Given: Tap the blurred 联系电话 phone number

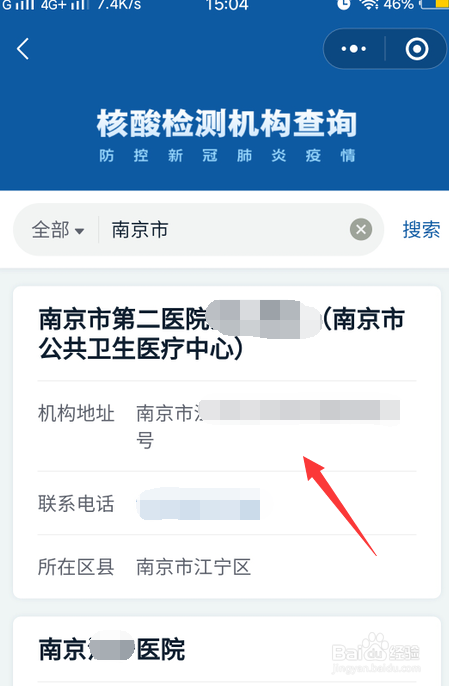Looking at the screenshot, I should pyautogui.click(x=199, y=504).
